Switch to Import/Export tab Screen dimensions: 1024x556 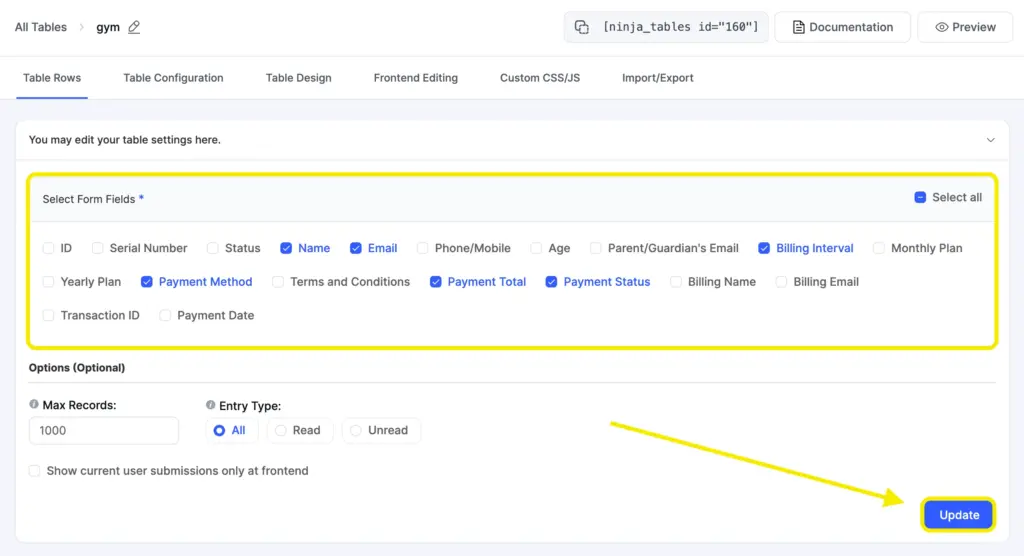pos(658,78)
